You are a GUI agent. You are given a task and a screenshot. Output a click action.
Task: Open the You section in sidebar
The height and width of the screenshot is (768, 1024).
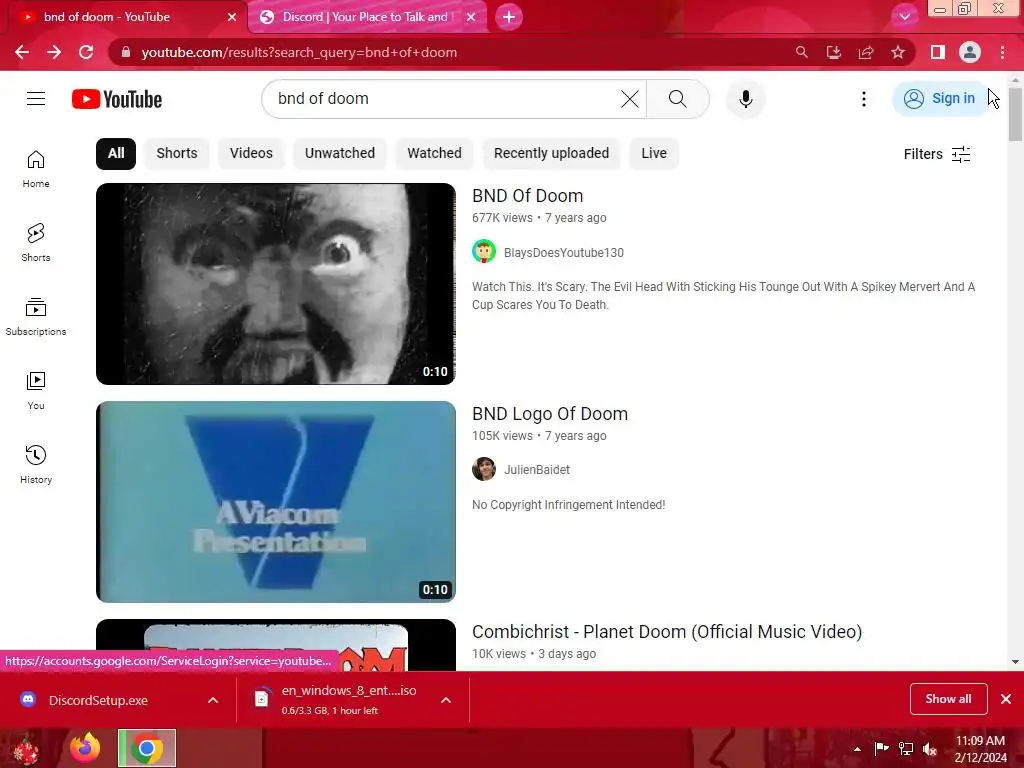click(36, 391)
